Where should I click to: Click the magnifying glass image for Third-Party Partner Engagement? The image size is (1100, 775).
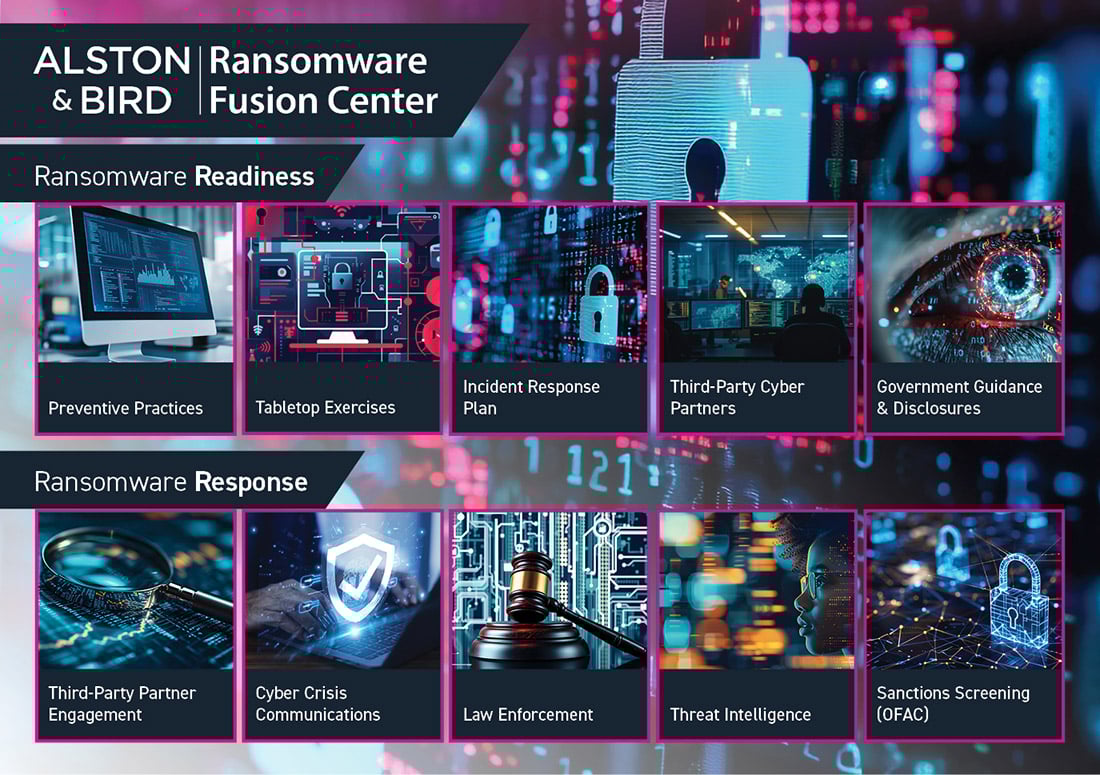click(135, 590)
